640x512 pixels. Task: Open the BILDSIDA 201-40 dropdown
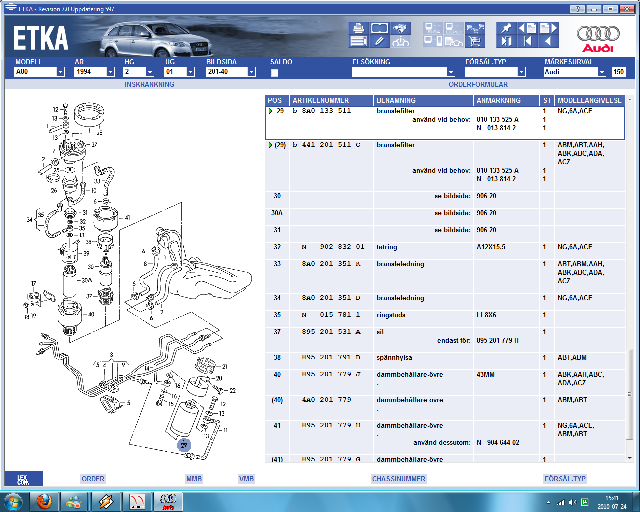[x=251, y=72]
